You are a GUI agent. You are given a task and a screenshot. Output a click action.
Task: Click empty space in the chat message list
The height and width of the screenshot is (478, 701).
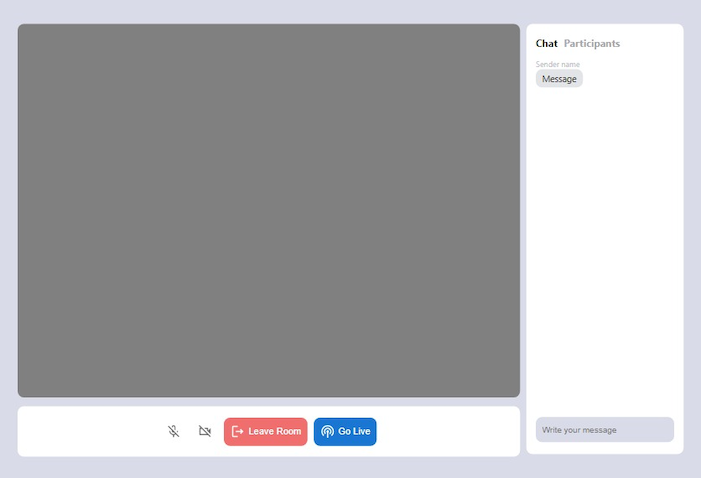(x=604, y=250)
